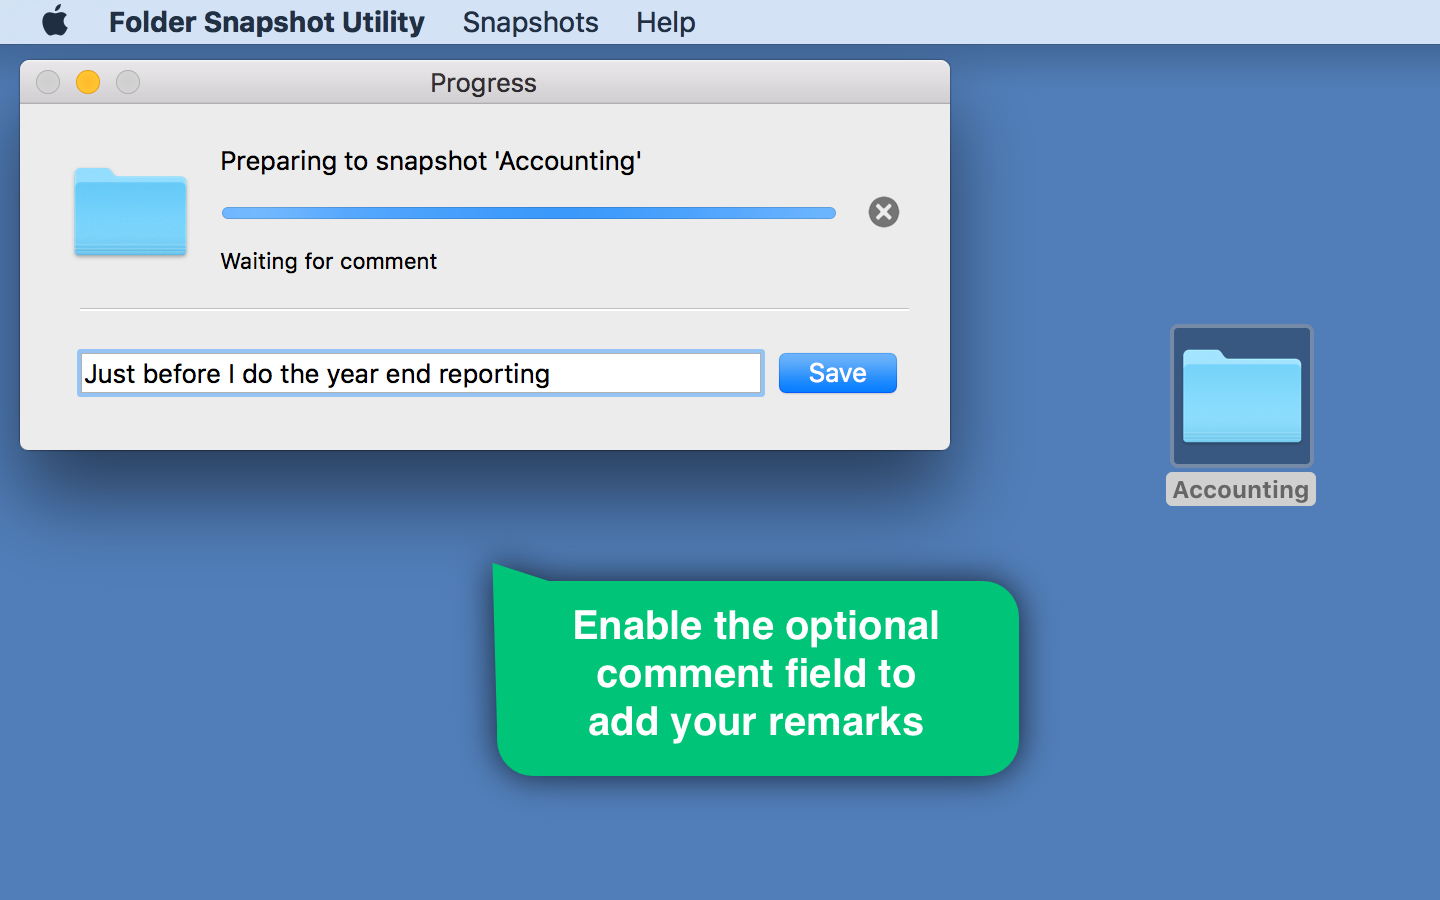Click the "Waiting for comment" status text
This screenshot has height=900, width=1440.
328,262
